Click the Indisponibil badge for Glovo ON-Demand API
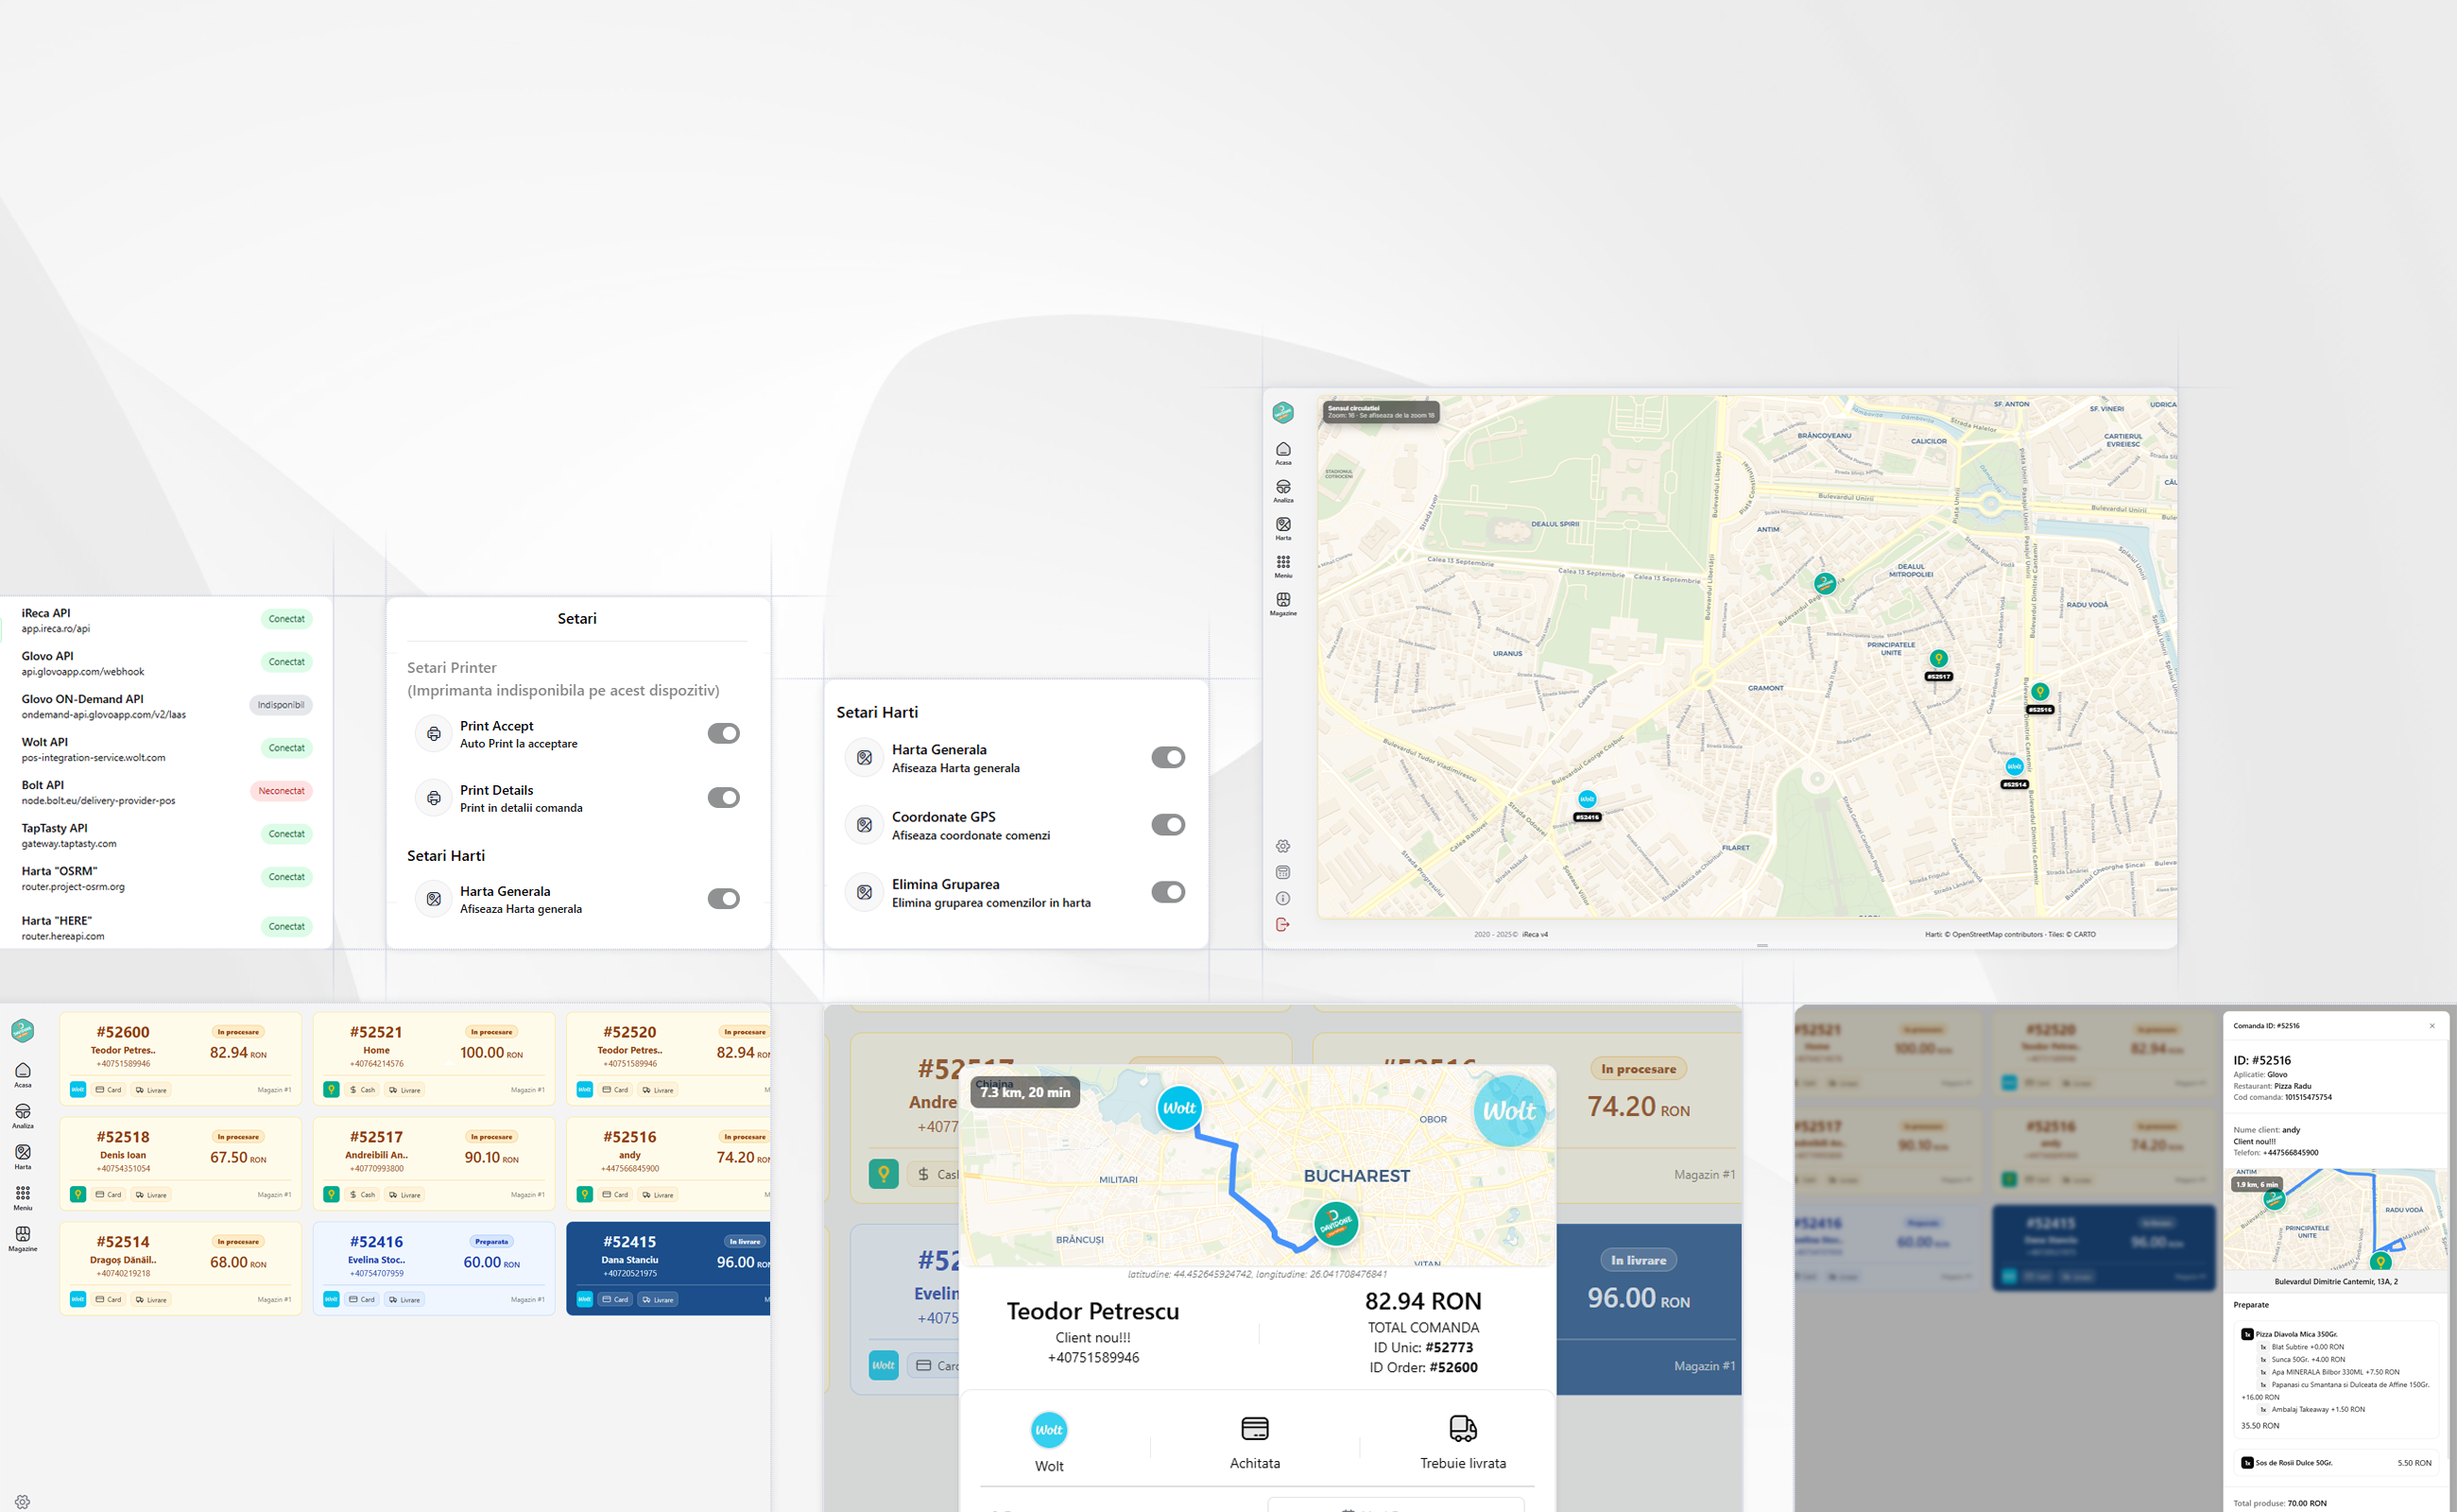The height and width of the screenshot is (1512, 2457). tap(281, 705)
